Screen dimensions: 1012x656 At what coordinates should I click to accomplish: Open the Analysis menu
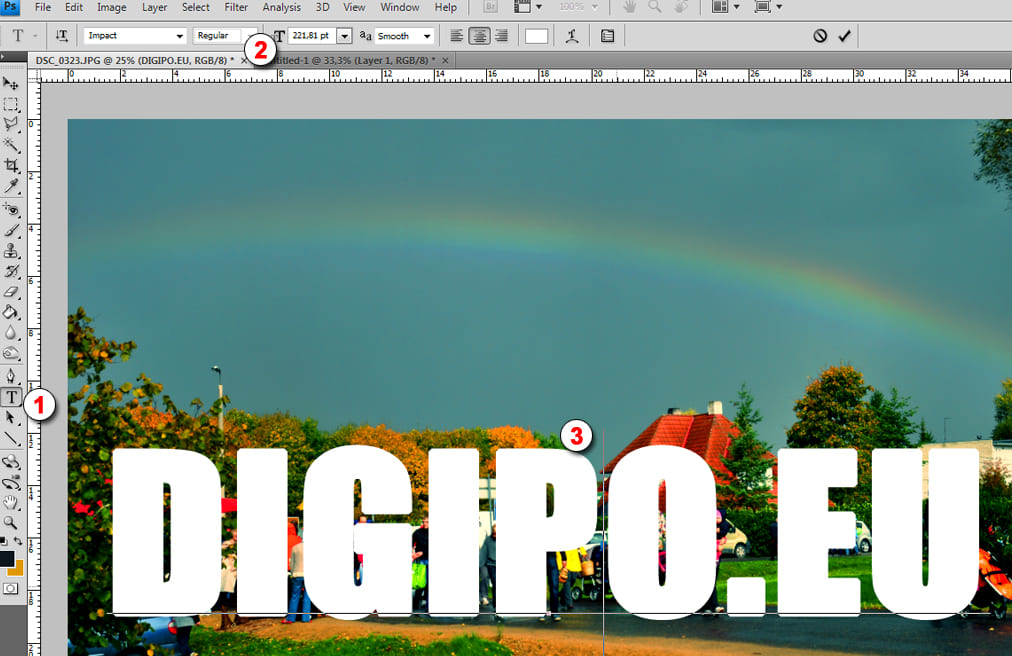point(281,7)
